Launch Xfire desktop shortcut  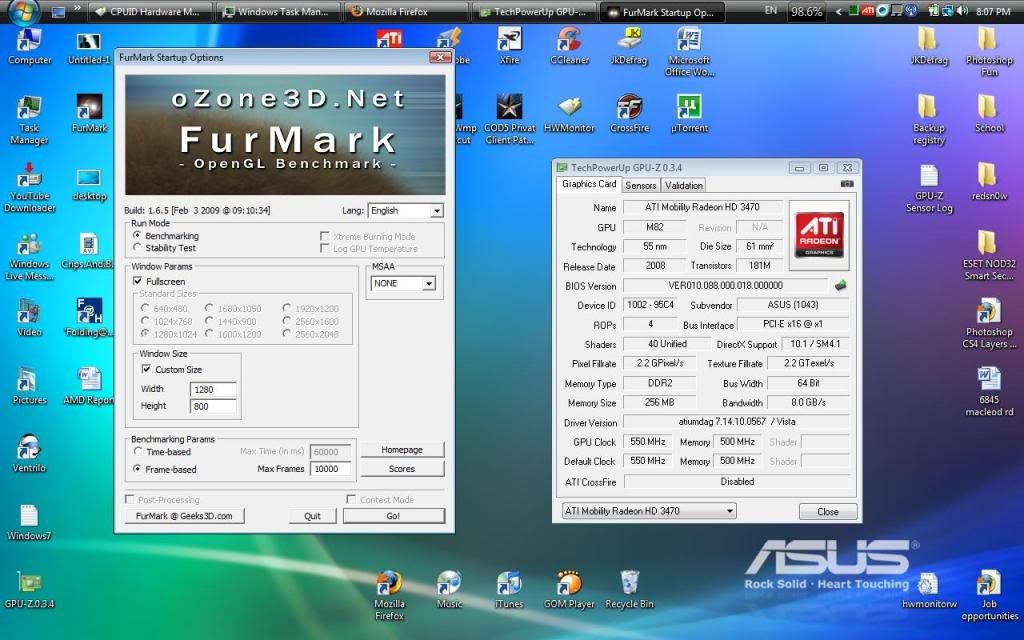coord(509,46)
